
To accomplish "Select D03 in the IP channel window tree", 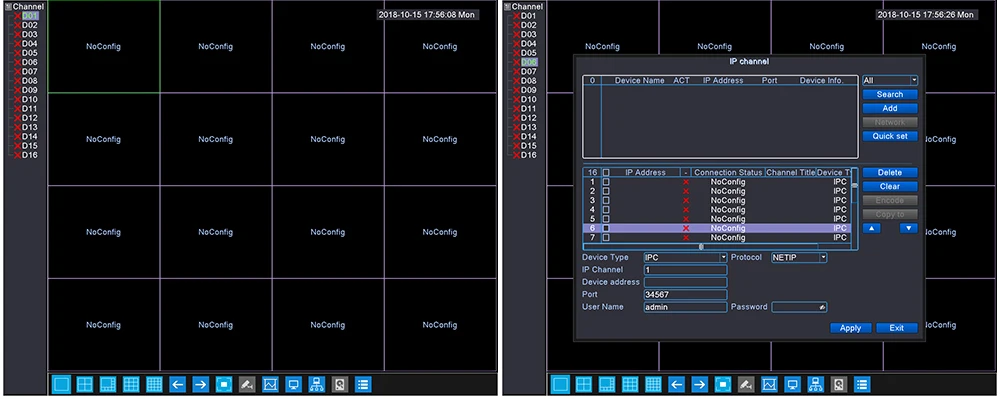I will click(529, 34).
